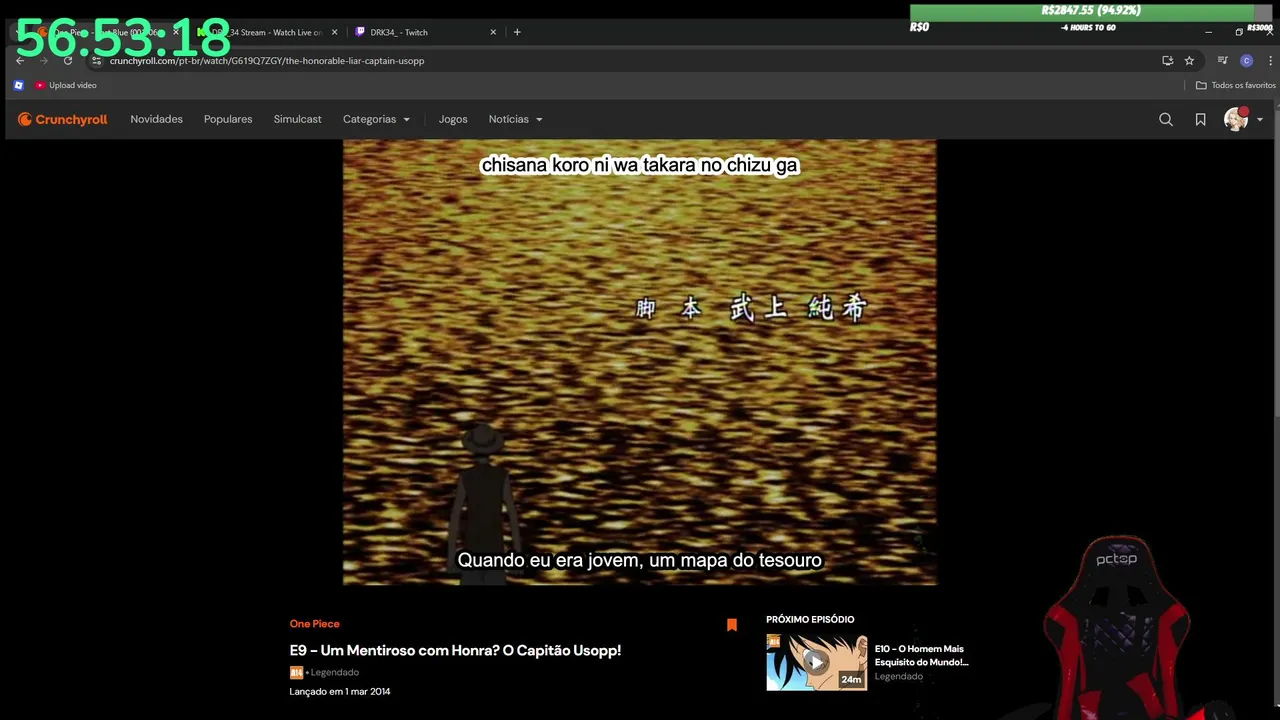This screenshot has width=1280, height=720.
Task: Open Todos os favoritos folder
Action: (x=1236, y=85)
